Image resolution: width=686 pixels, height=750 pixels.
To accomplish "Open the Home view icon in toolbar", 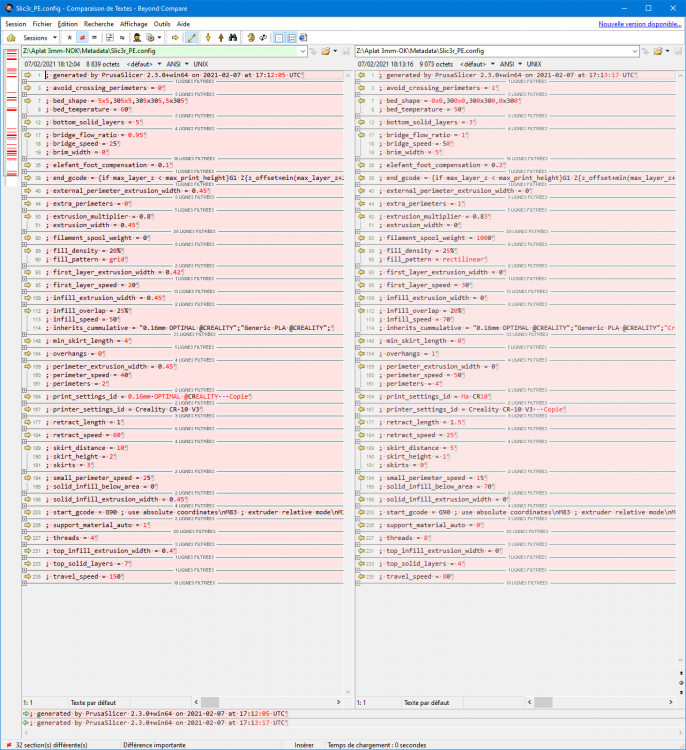I will 11,37.
